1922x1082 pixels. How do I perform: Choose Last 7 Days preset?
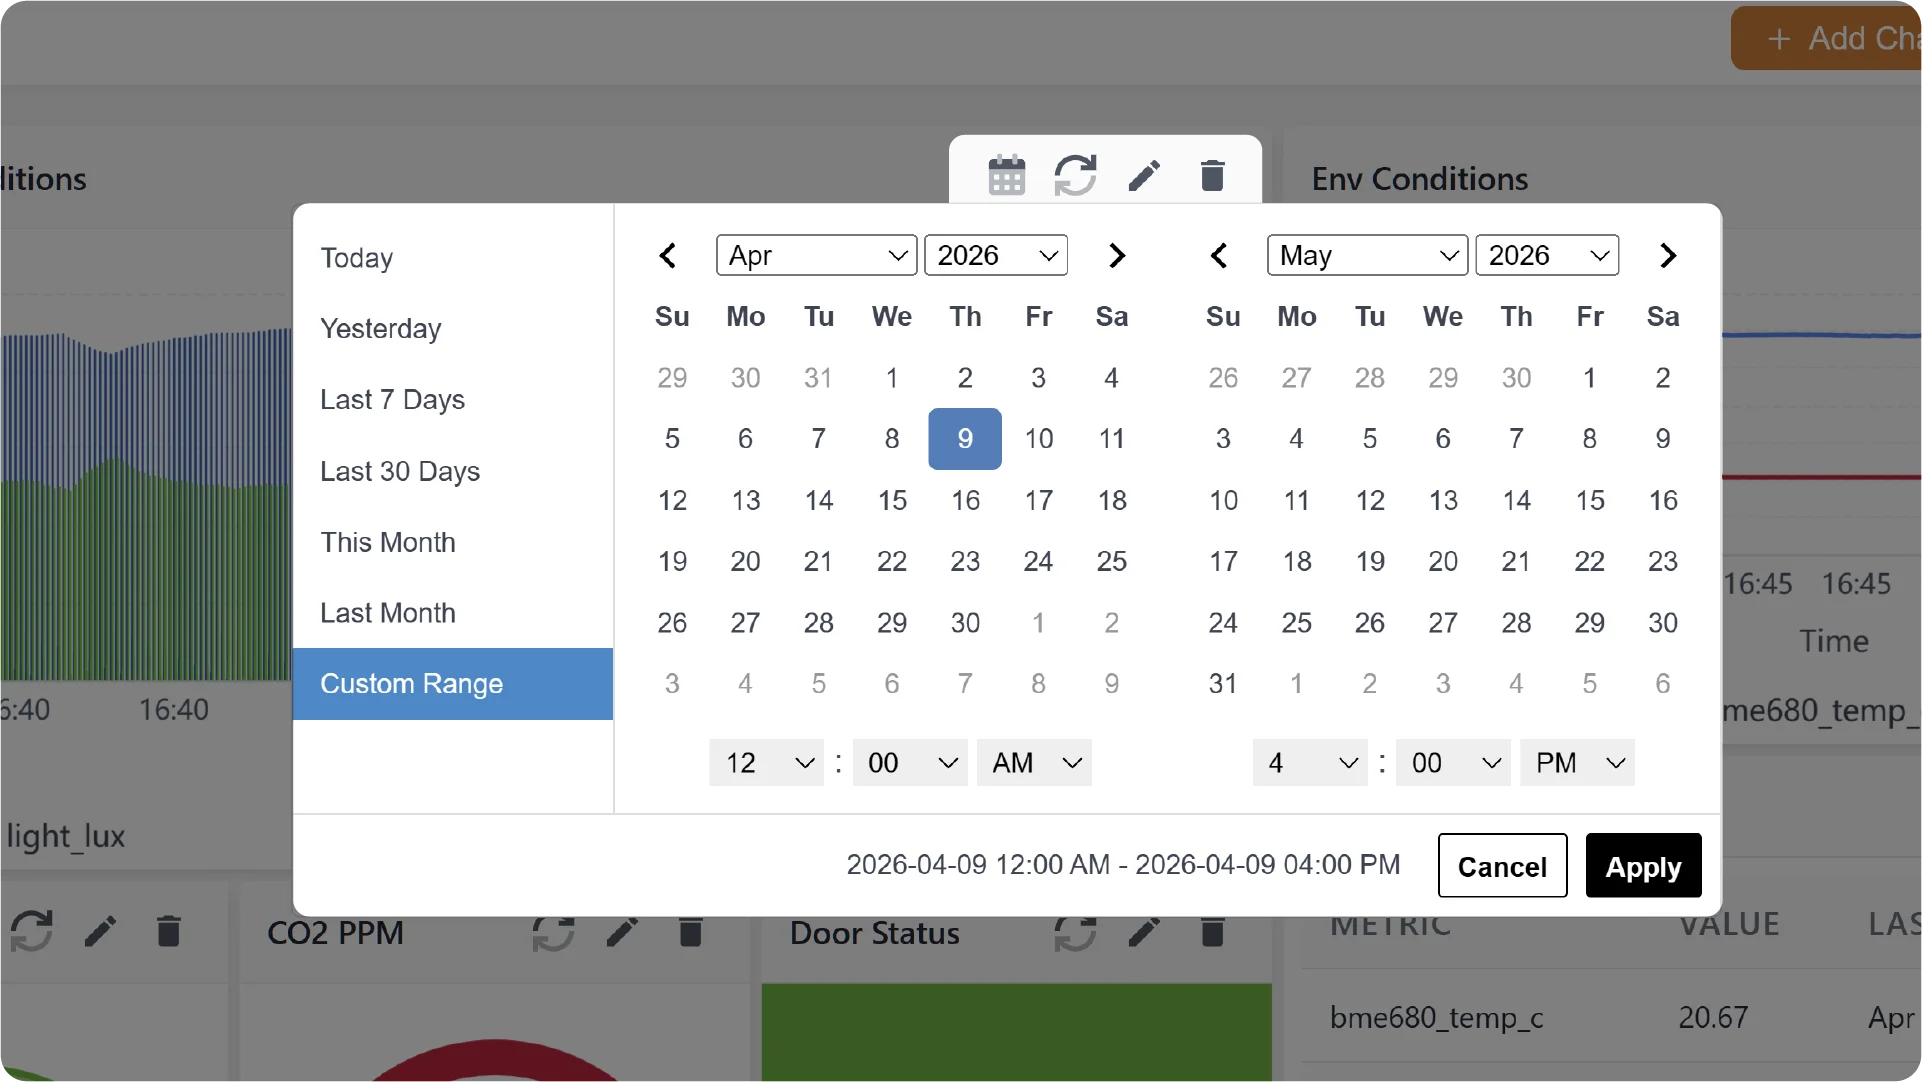453,400
